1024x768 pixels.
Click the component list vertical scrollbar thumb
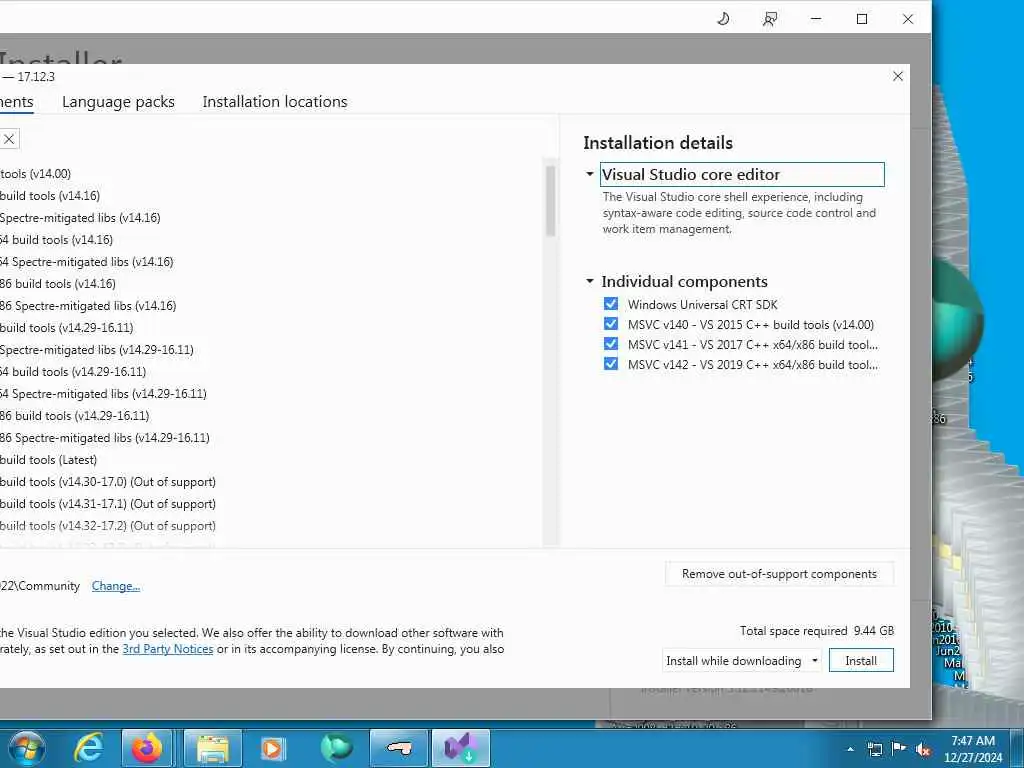point(550,200)
